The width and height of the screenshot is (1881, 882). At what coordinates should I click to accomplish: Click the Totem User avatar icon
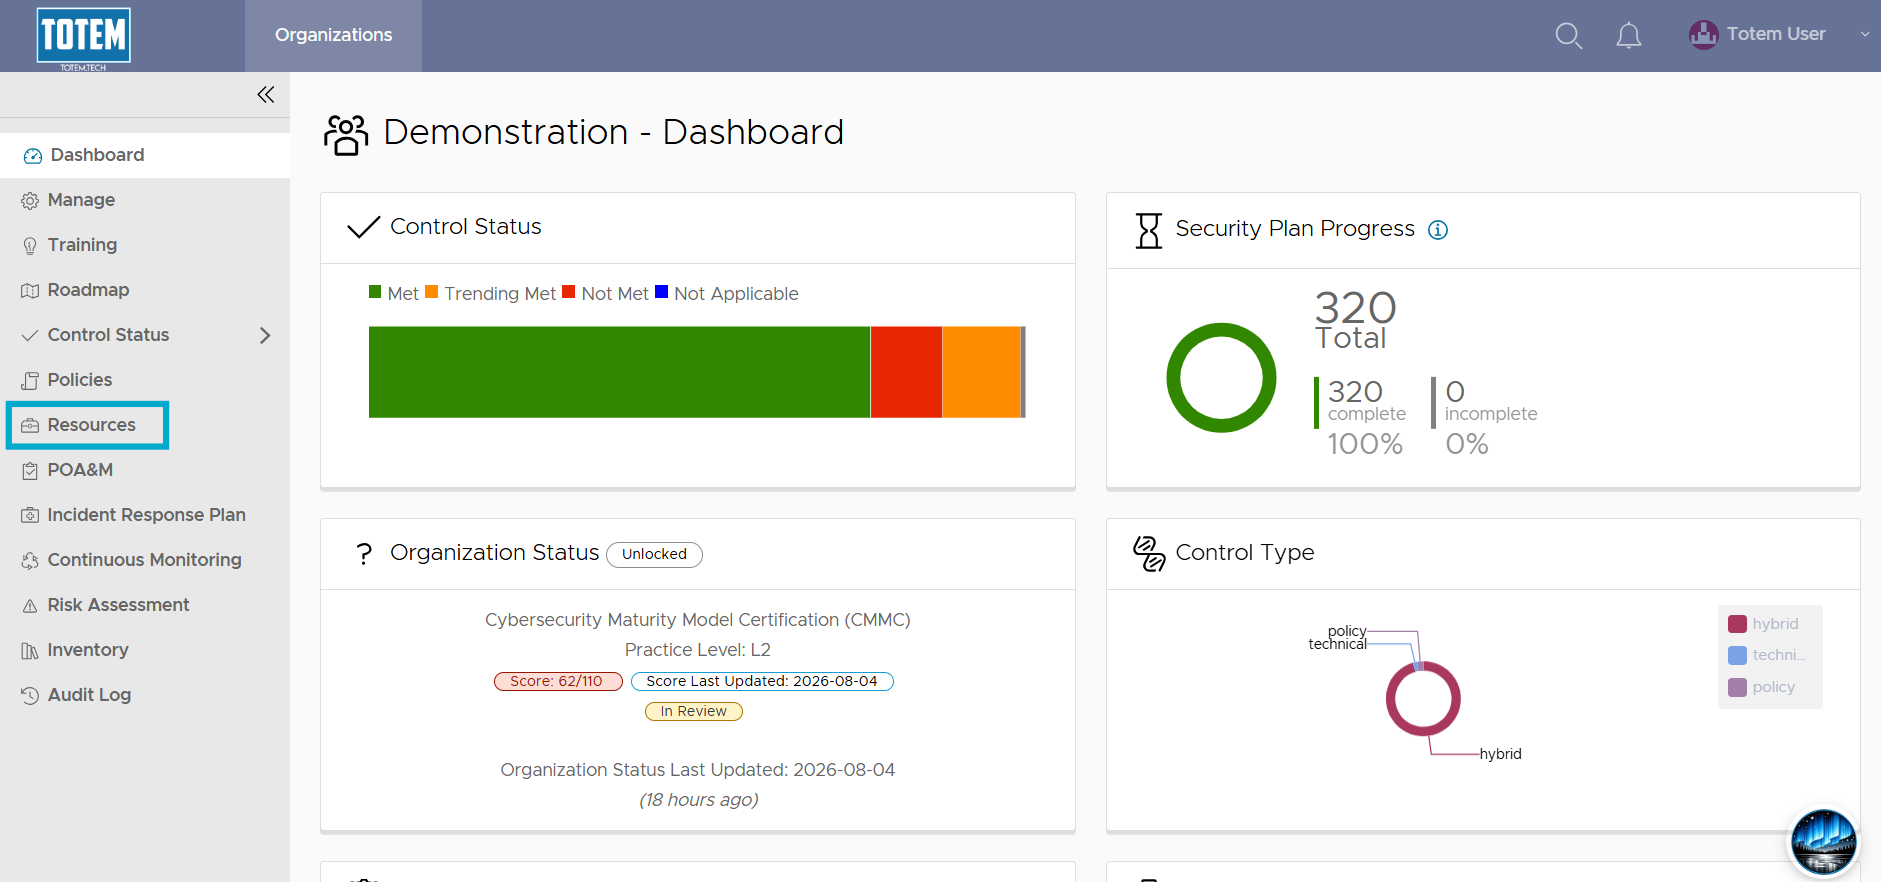tap(1703, 35)
